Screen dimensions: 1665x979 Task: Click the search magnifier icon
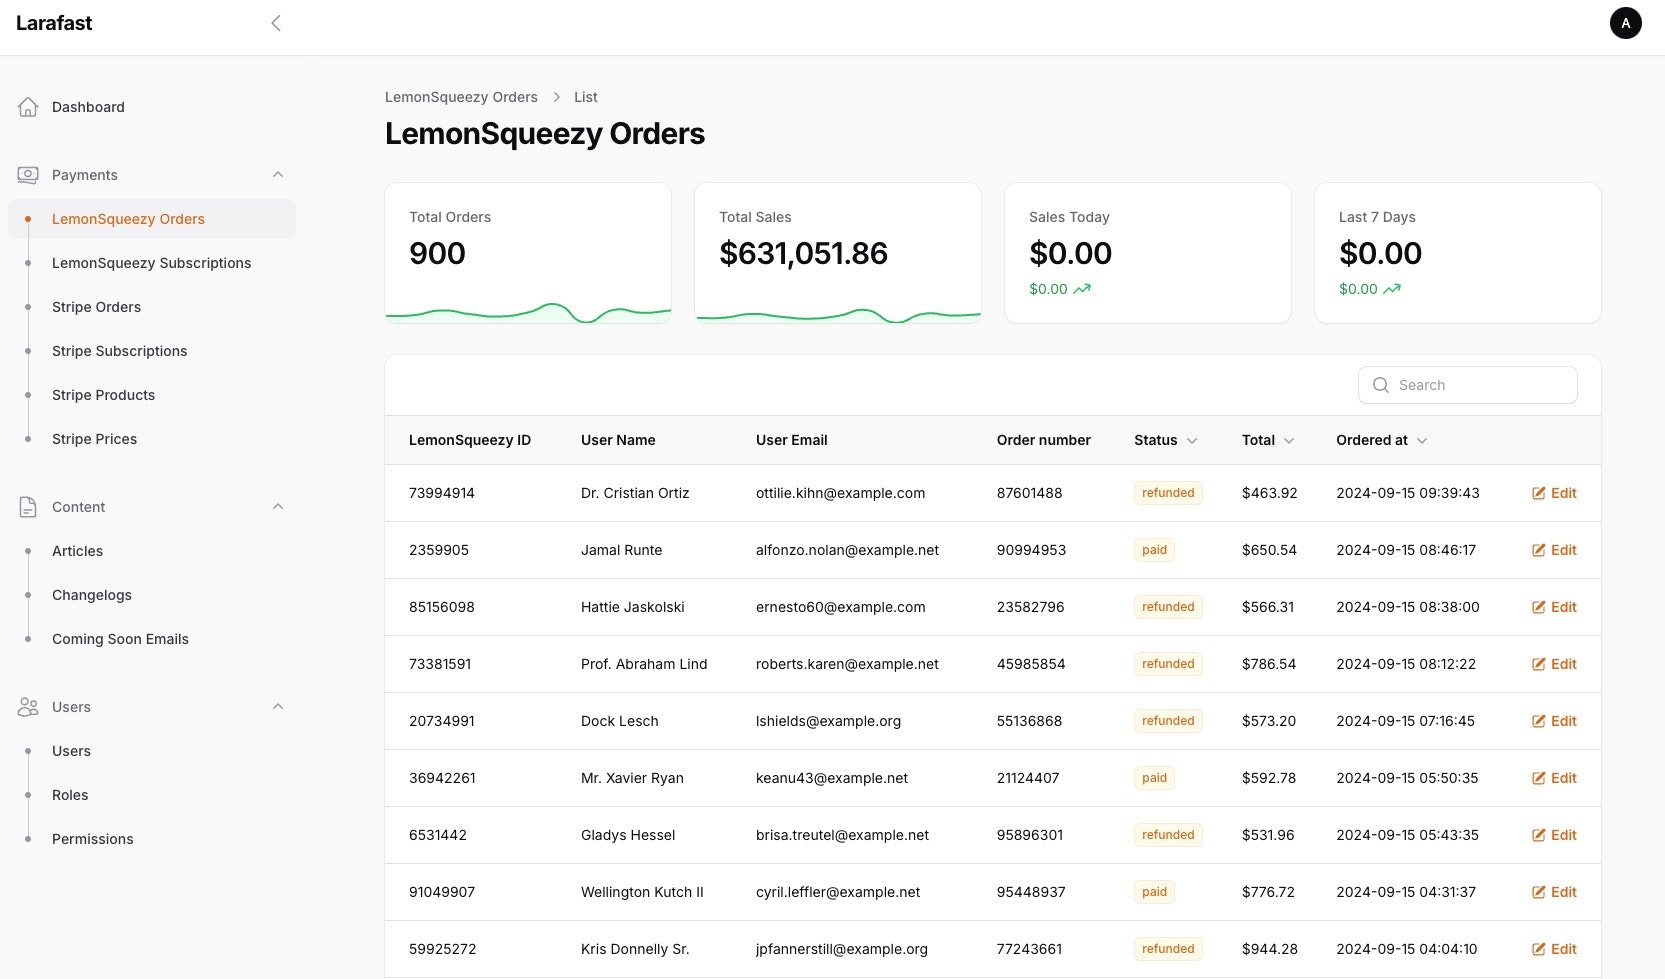(x=1381, y=385)
